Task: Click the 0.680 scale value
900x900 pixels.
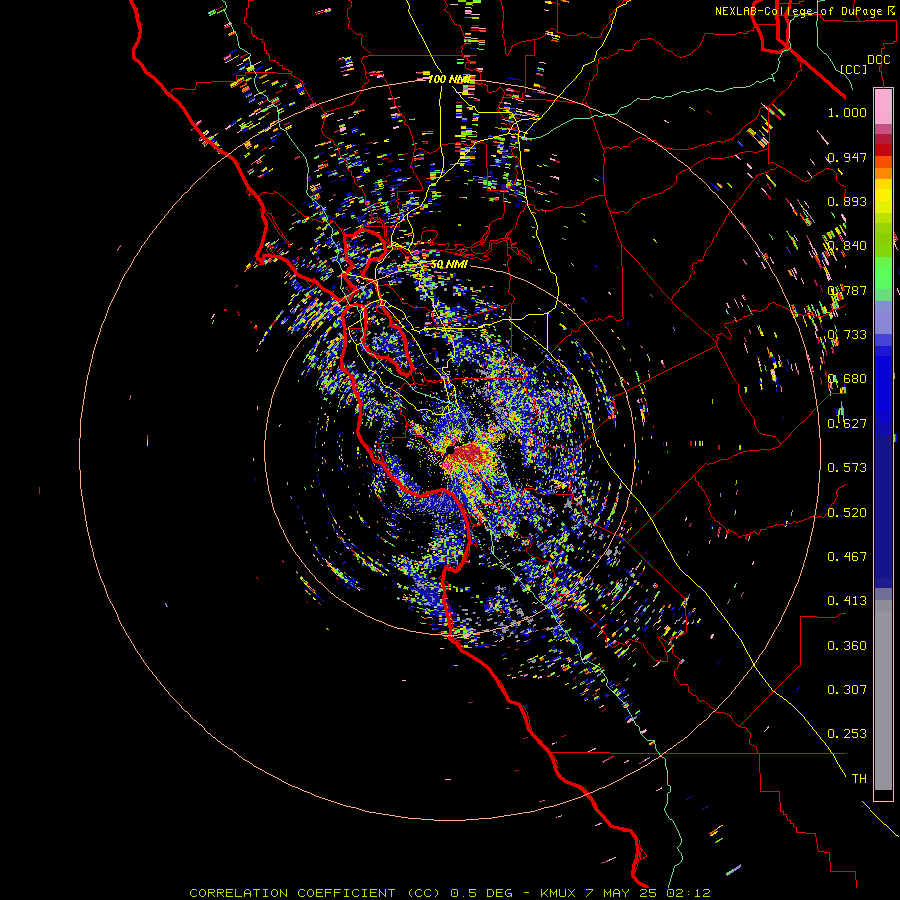Action: (847, 379)
